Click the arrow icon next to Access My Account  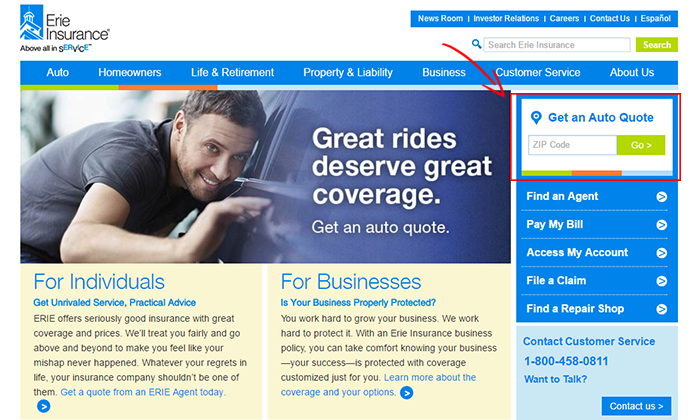pos(662,253)
